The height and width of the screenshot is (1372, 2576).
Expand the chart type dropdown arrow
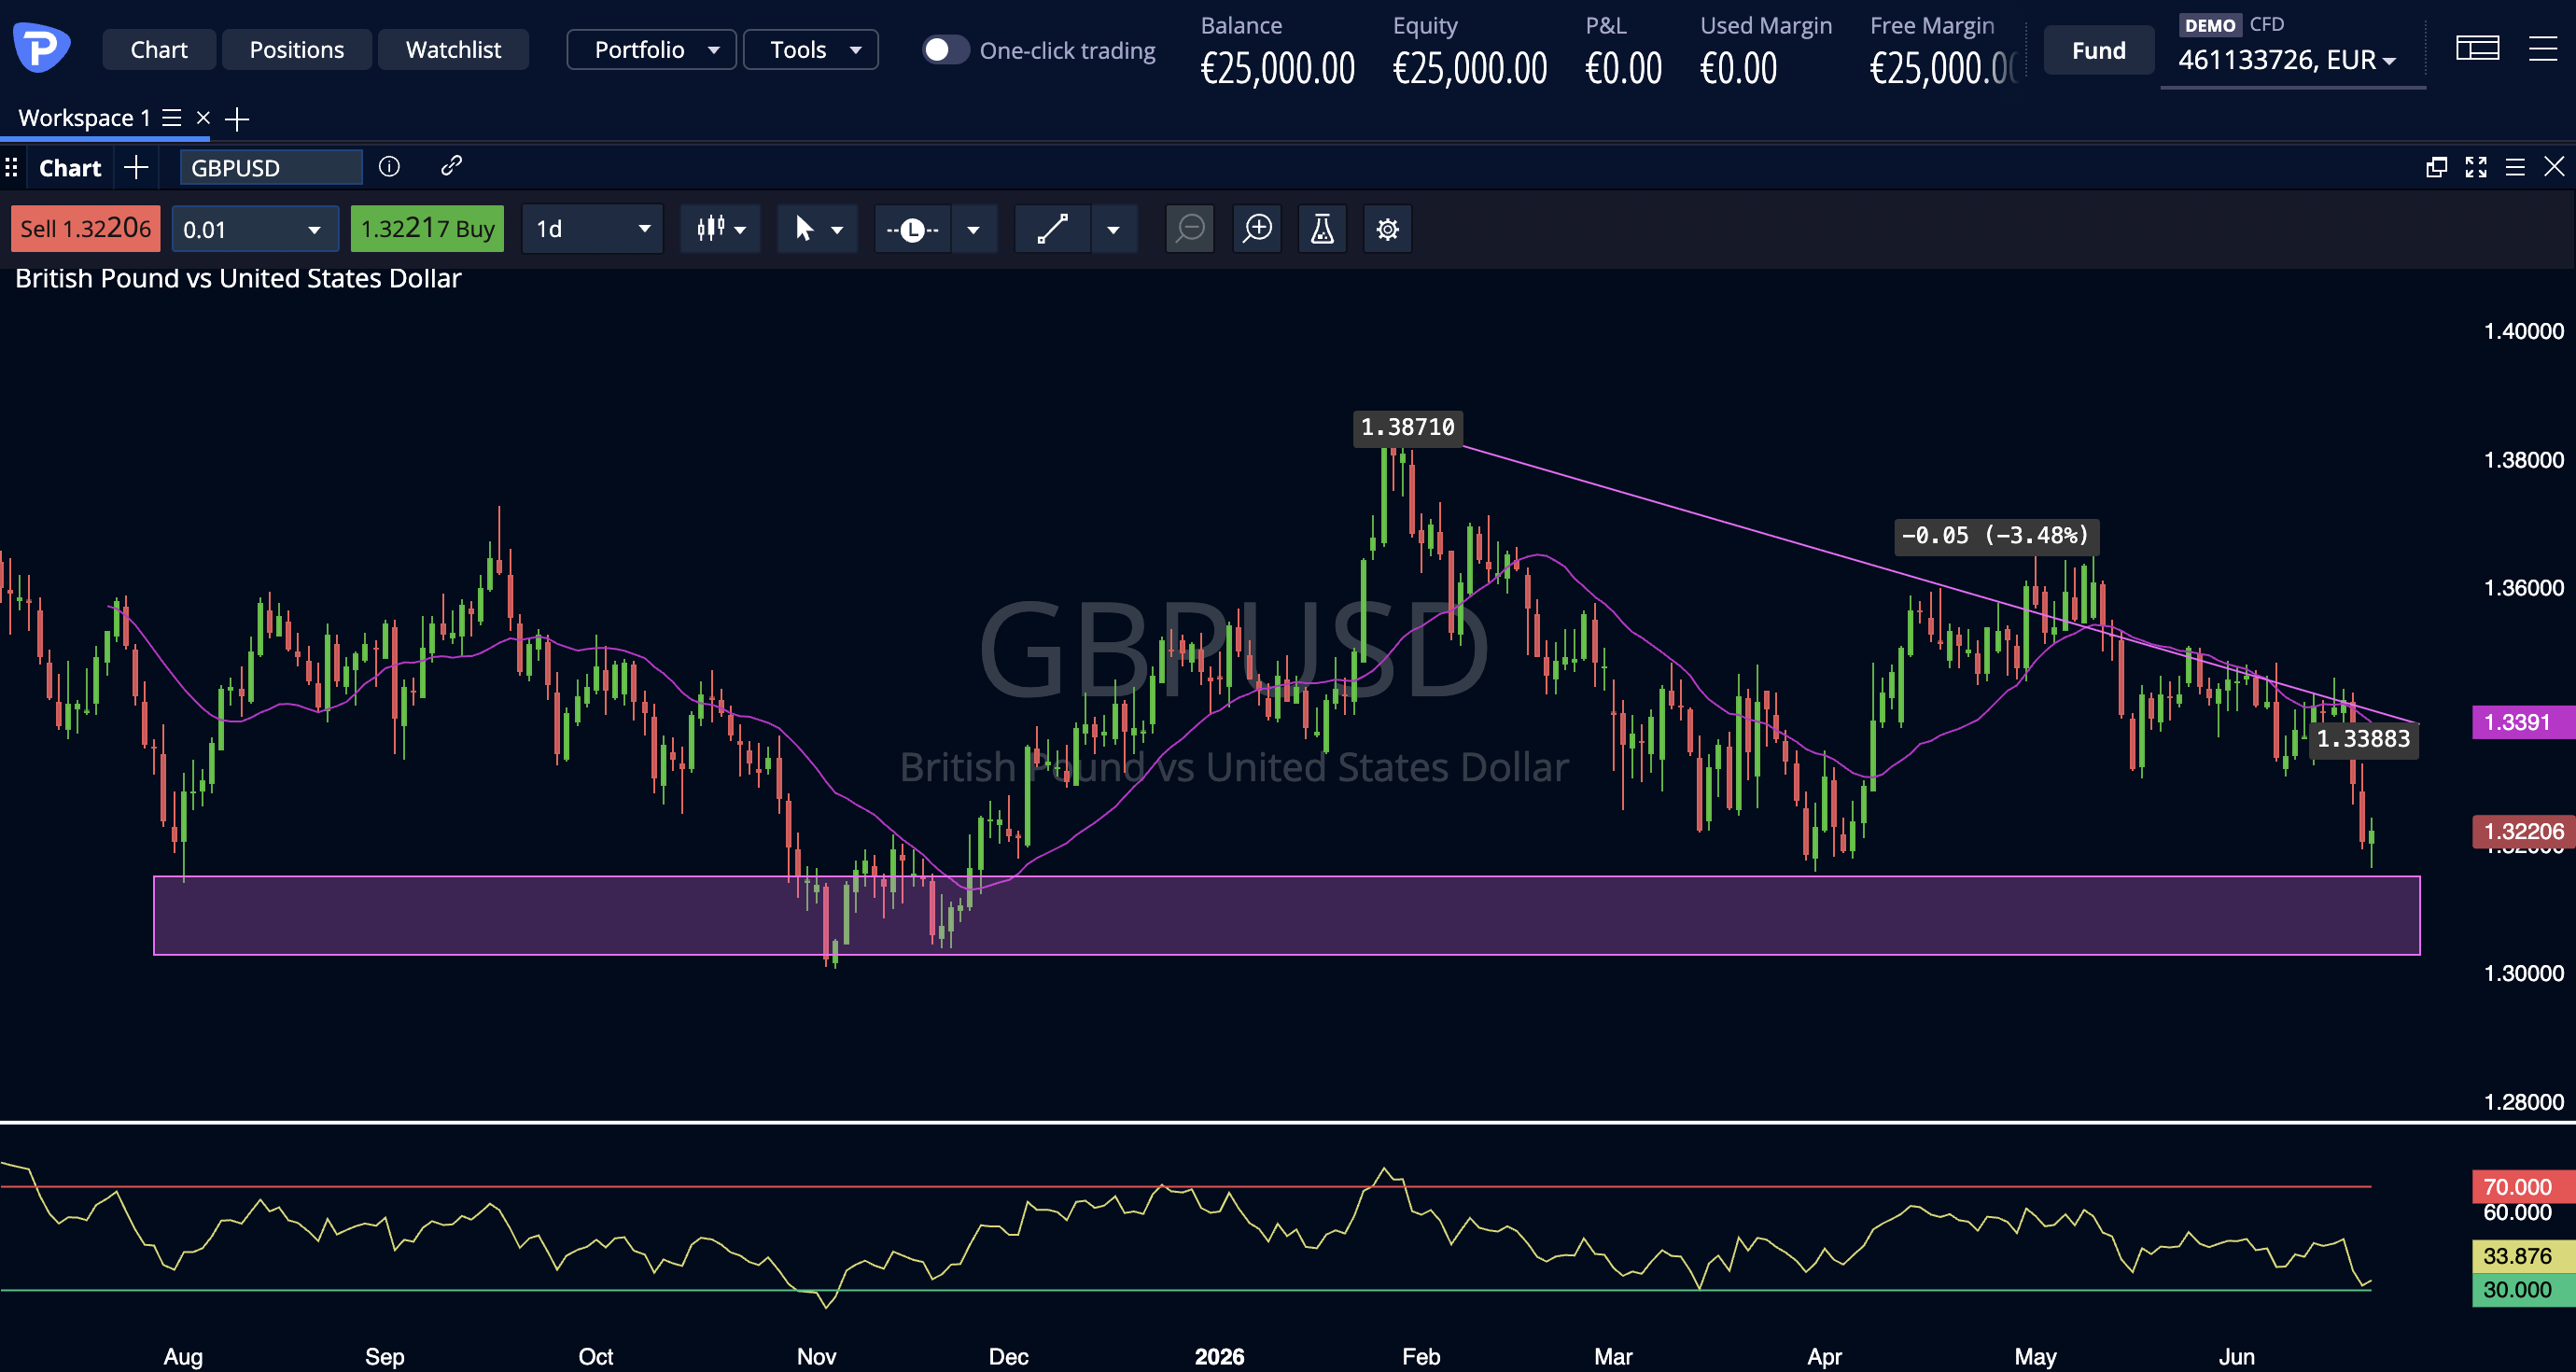[740, 230]
